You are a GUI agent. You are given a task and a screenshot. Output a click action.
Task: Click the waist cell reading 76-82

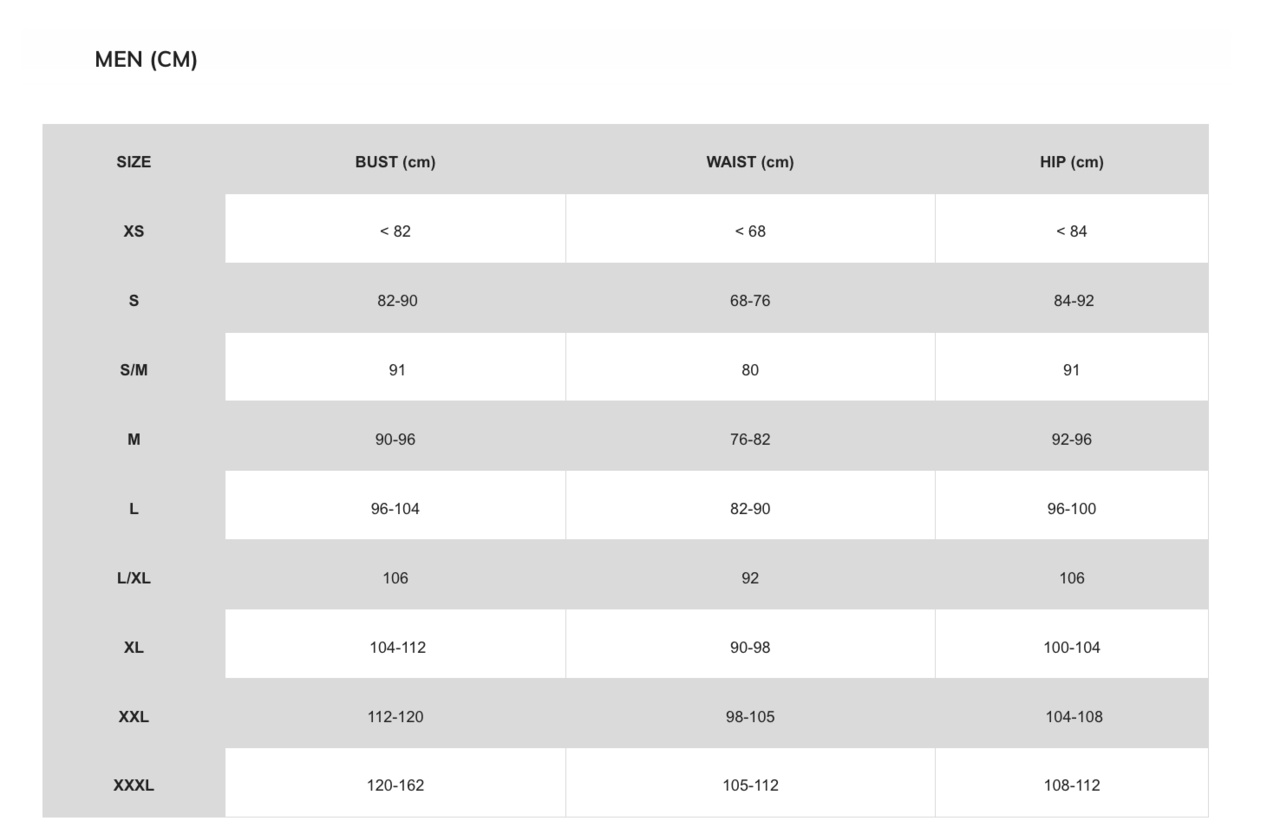coord(750,440)
